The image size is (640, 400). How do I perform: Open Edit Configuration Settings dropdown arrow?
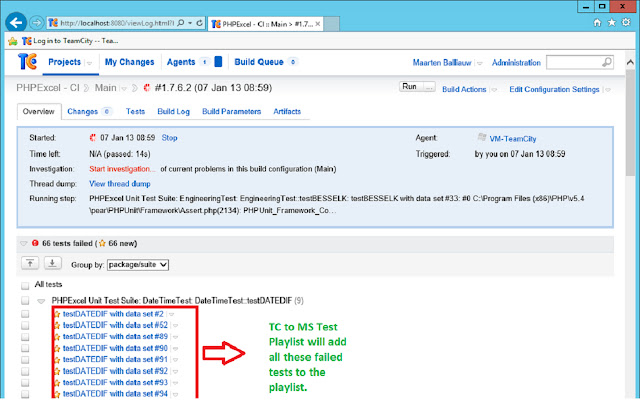[x=608, y=90]
